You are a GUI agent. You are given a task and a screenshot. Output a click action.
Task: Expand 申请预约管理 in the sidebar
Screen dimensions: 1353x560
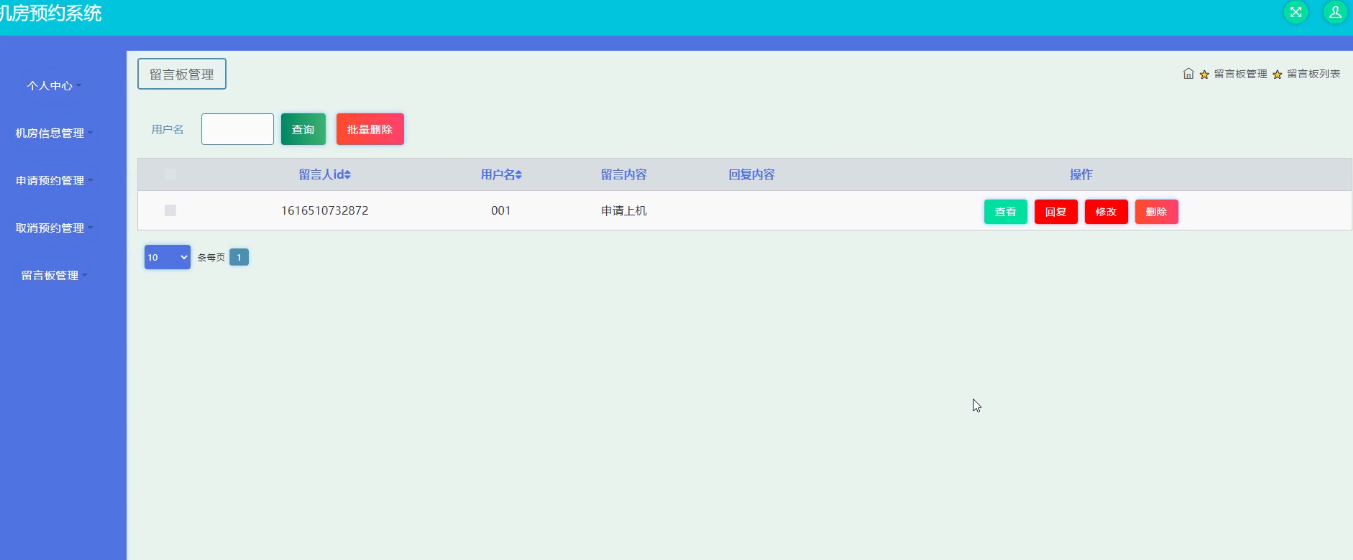54,181
